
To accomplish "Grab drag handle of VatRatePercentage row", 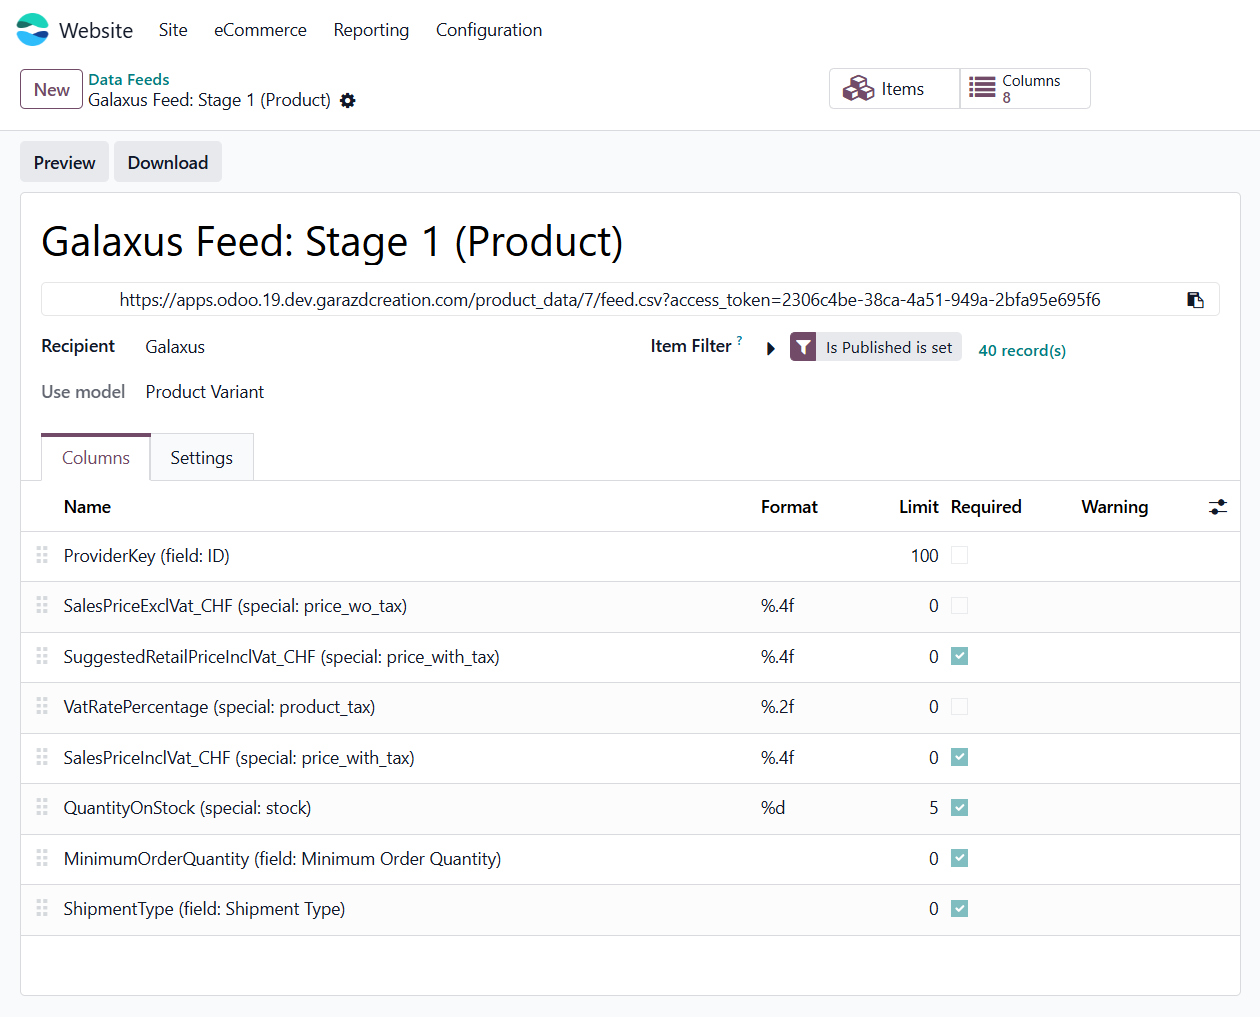I will pos(42,706).
